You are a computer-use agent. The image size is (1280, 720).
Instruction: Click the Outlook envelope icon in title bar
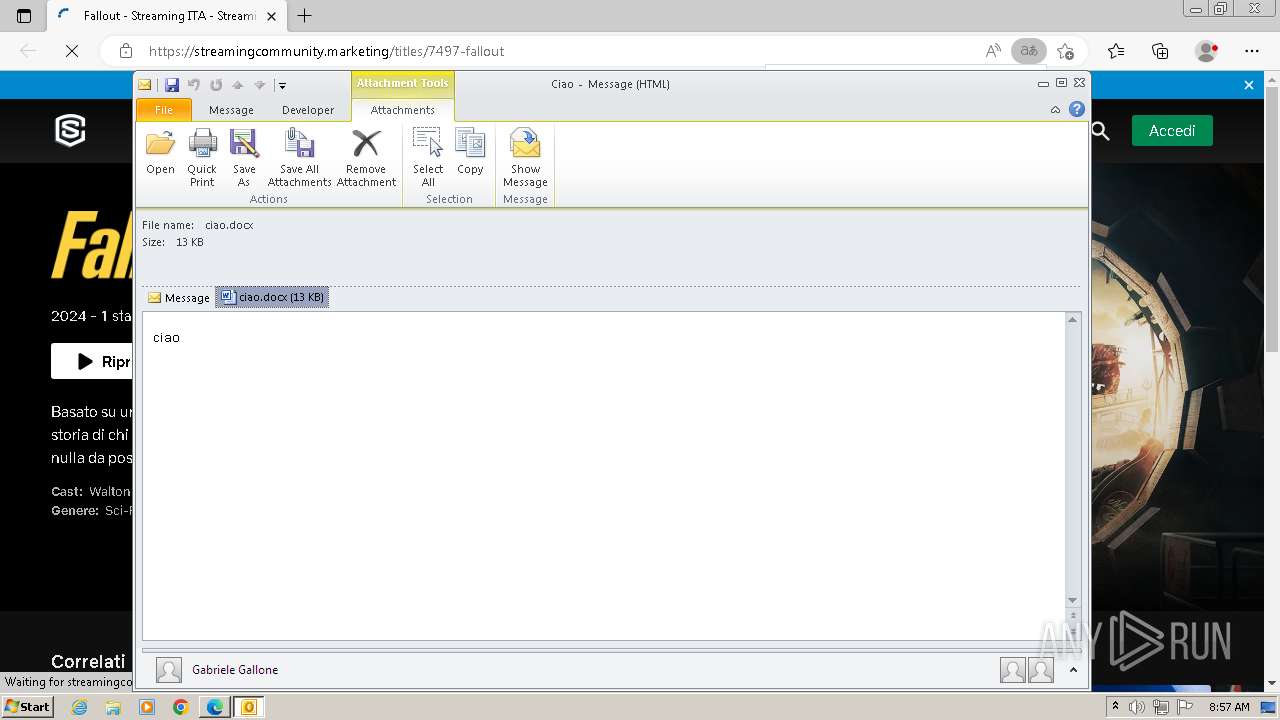(145, 85)
